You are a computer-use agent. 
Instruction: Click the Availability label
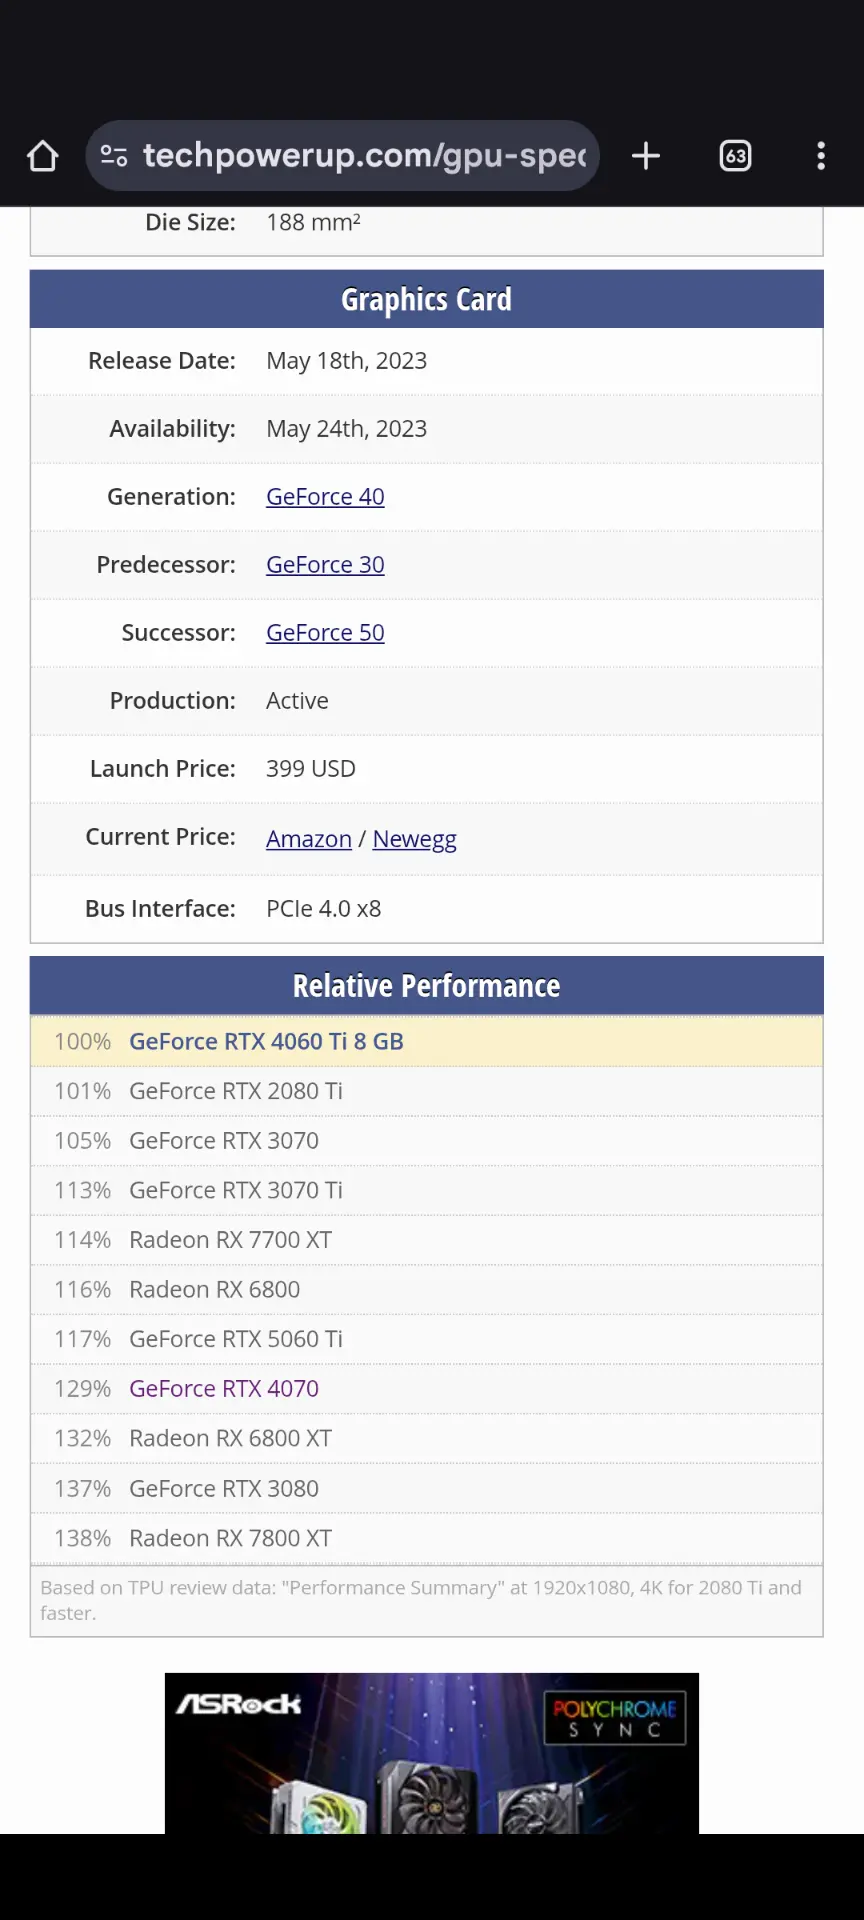click(173, 429)
